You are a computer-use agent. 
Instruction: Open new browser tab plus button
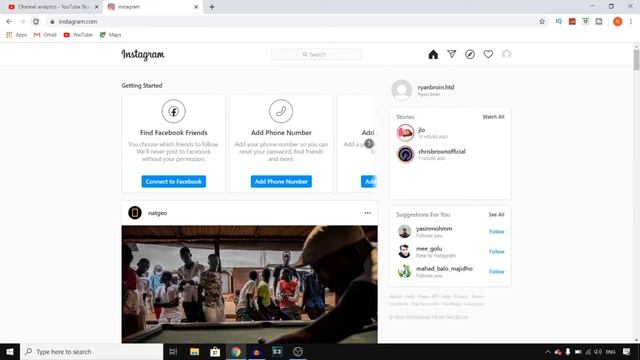[x=212, y=7]
